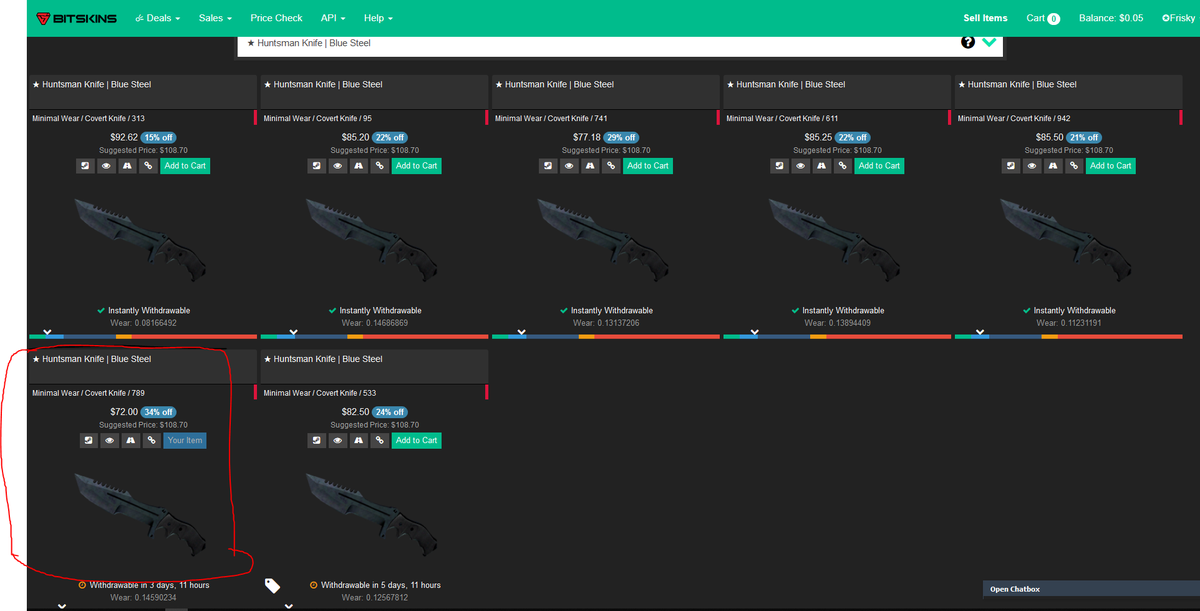
Task: Open Steam icon on the $82.50 listing
Action: tap(318, 440)
